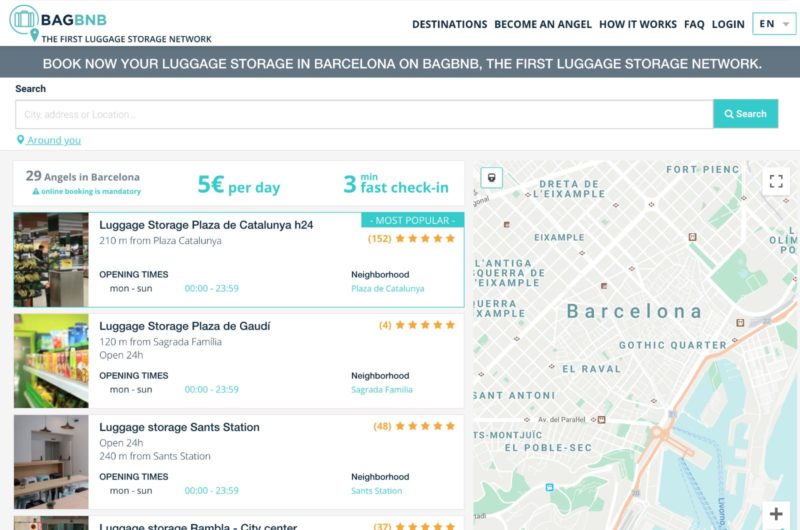This screenshot has height=530, width=800.
Task: Click the 120 m from Sagrada Família text
Action: 160,342
